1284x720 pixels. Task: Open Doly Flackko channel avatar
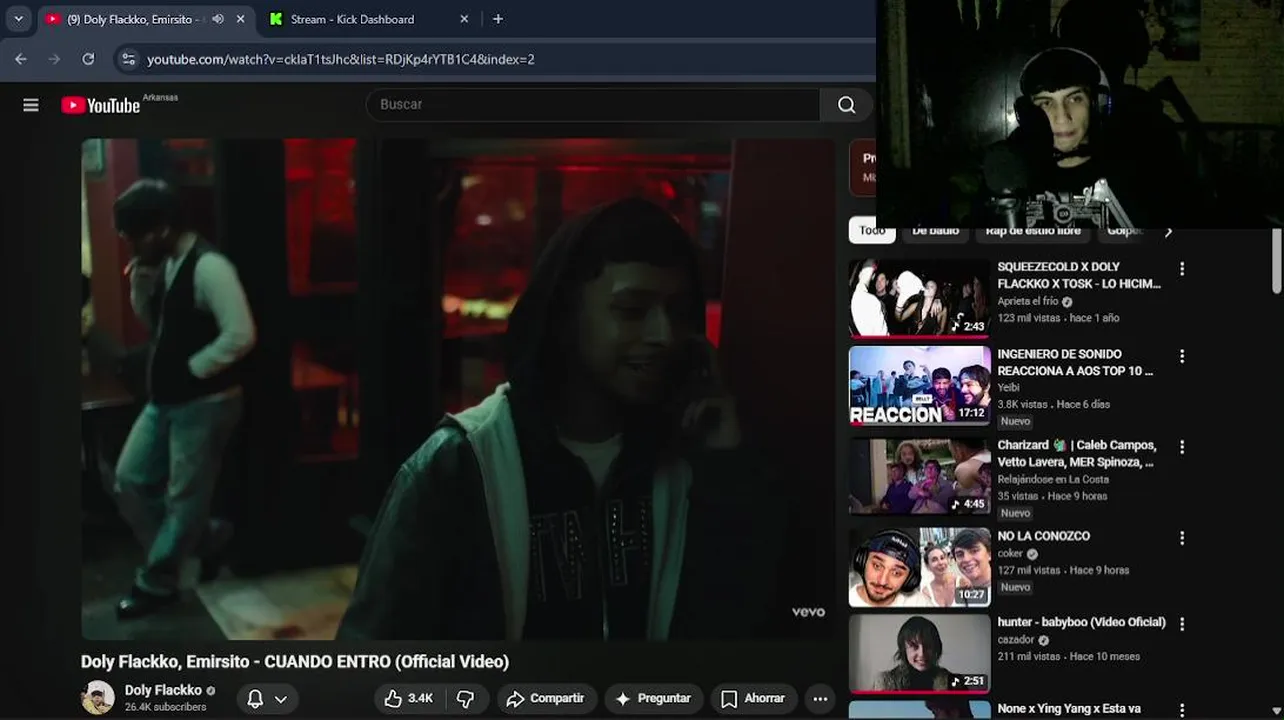pos(98,697)
